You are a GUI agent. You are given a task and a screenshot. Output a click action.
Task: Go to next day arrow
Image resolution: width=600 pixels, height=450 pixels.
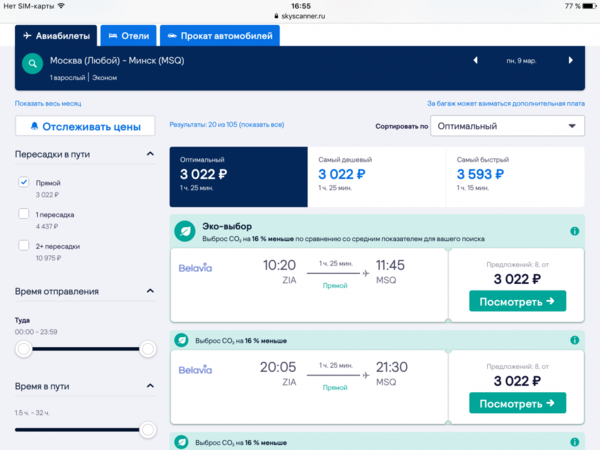tap(571, 60)
